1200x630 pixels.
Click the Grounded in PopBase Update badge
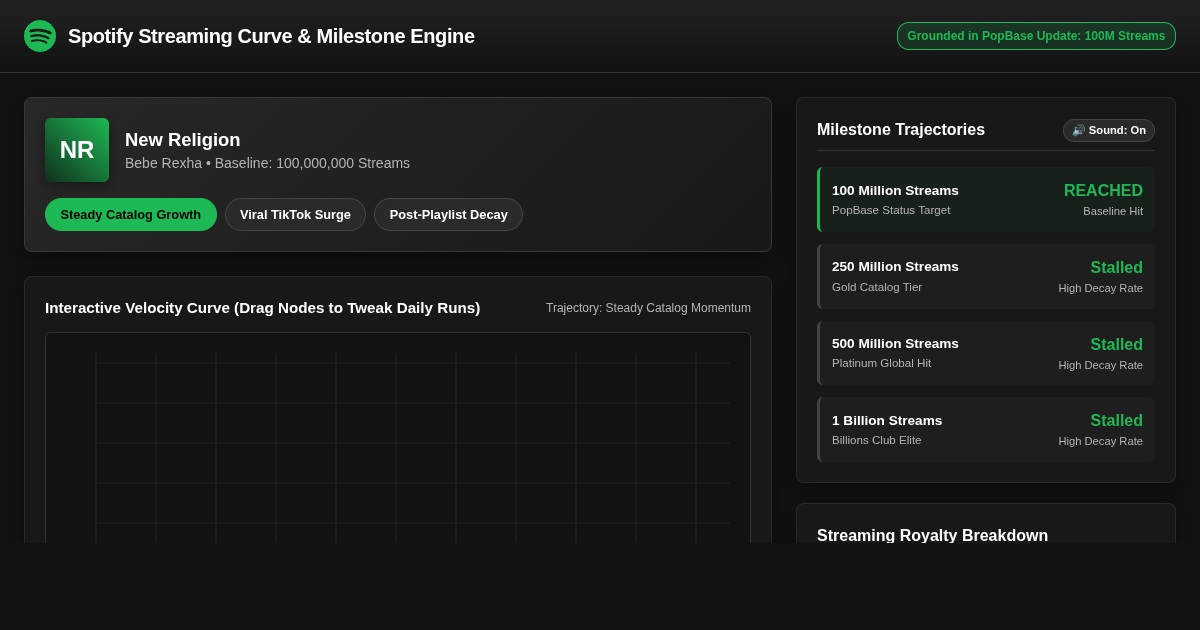1036,36
